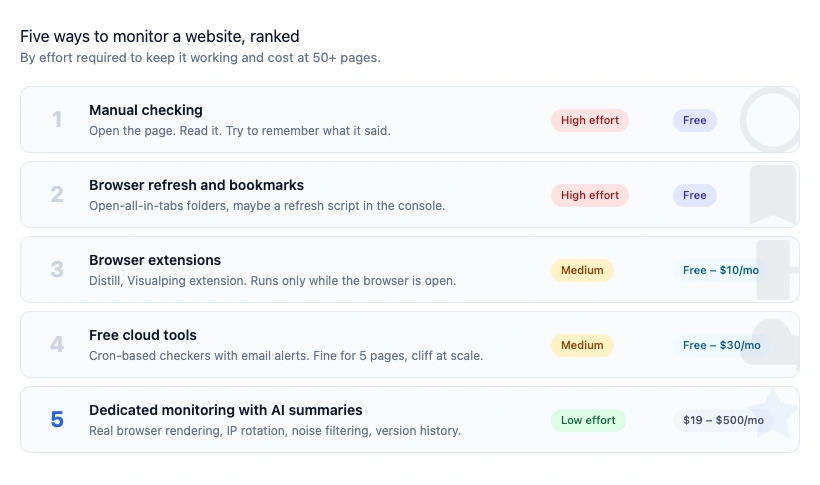Click the star icon in Dedicated monitoring row
Viewport: 820px width, 485px height.
click(773, 414)
